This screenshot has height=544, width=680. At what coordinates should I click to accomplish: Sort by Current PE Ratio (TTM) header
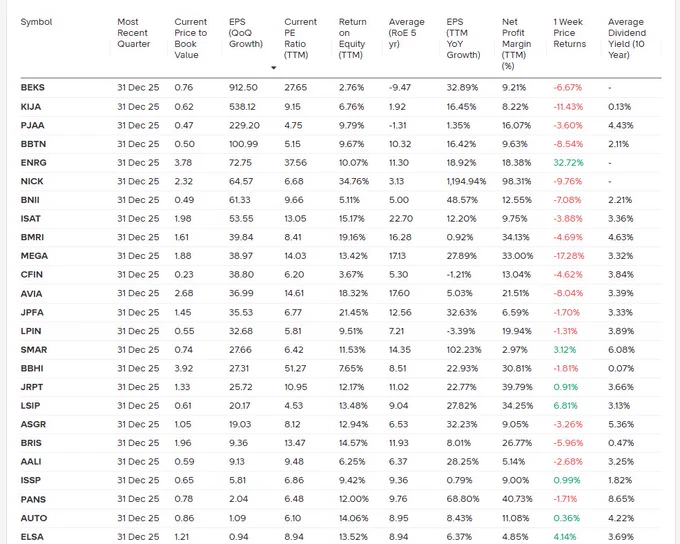click(301, 38)
